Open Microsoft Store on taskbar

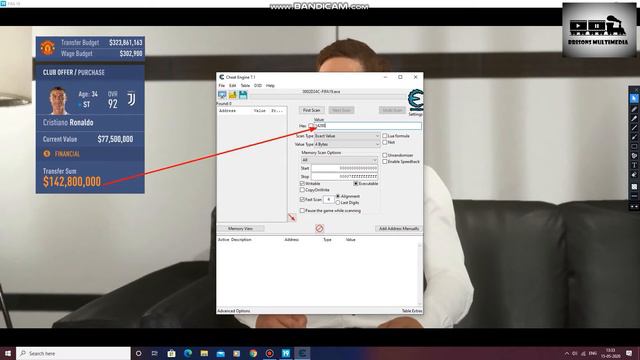pyautogui.click(x=171, y=353)
